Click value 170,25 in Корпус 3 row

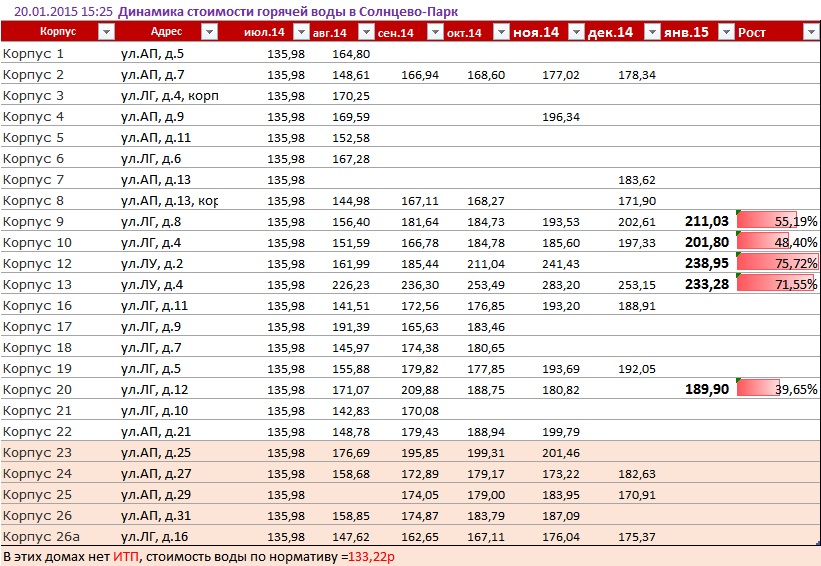click(351, 95)
